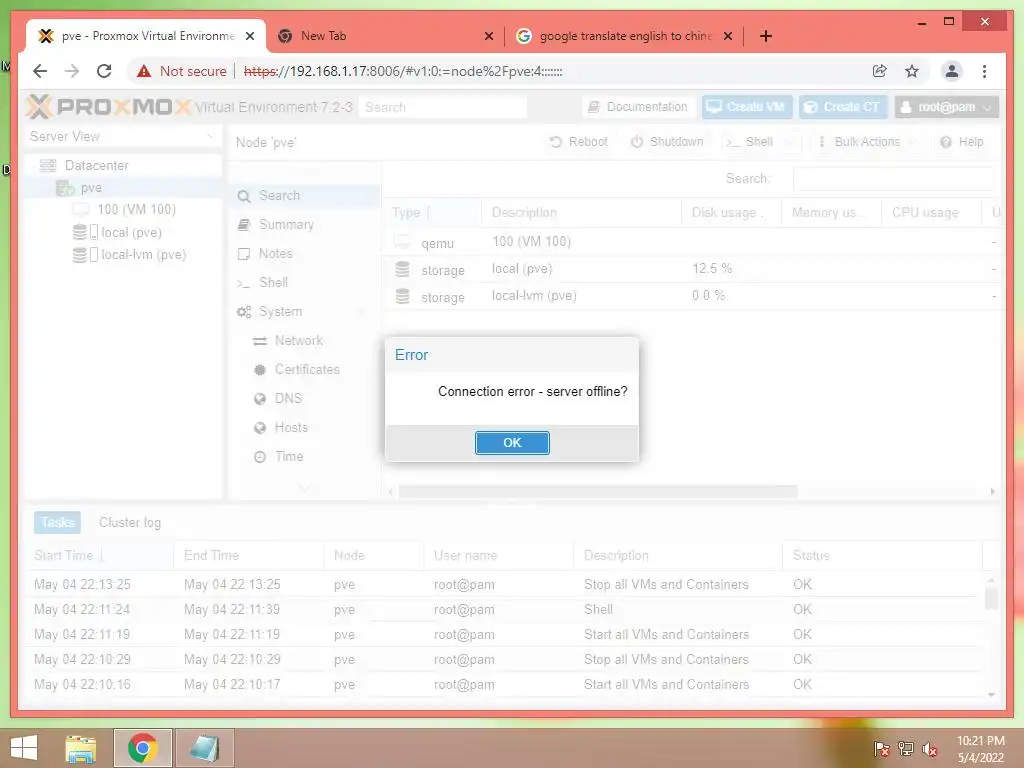The image size is (1024, 768).
Task: Open Network under System
Action: pyautogui.click(x=304, y=341)
